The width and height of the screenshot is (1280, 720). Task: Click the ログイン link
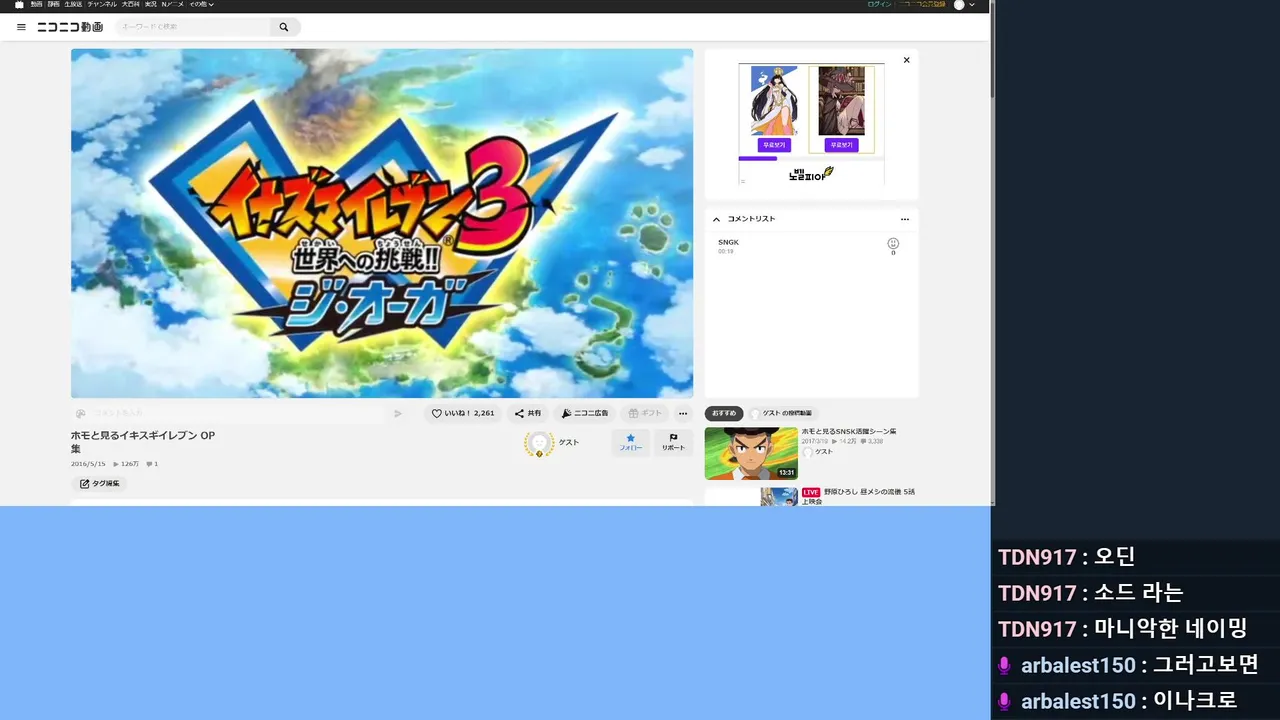coord(879,5)
